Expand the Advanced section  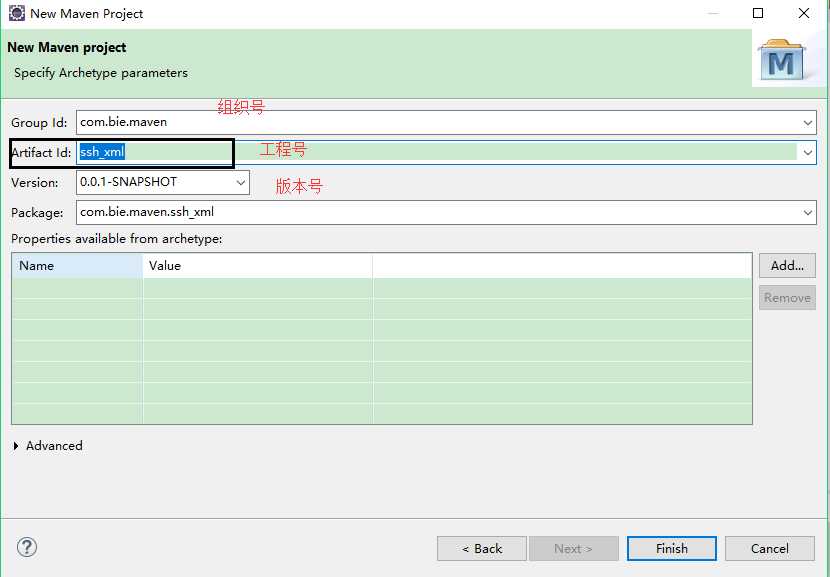16,446
